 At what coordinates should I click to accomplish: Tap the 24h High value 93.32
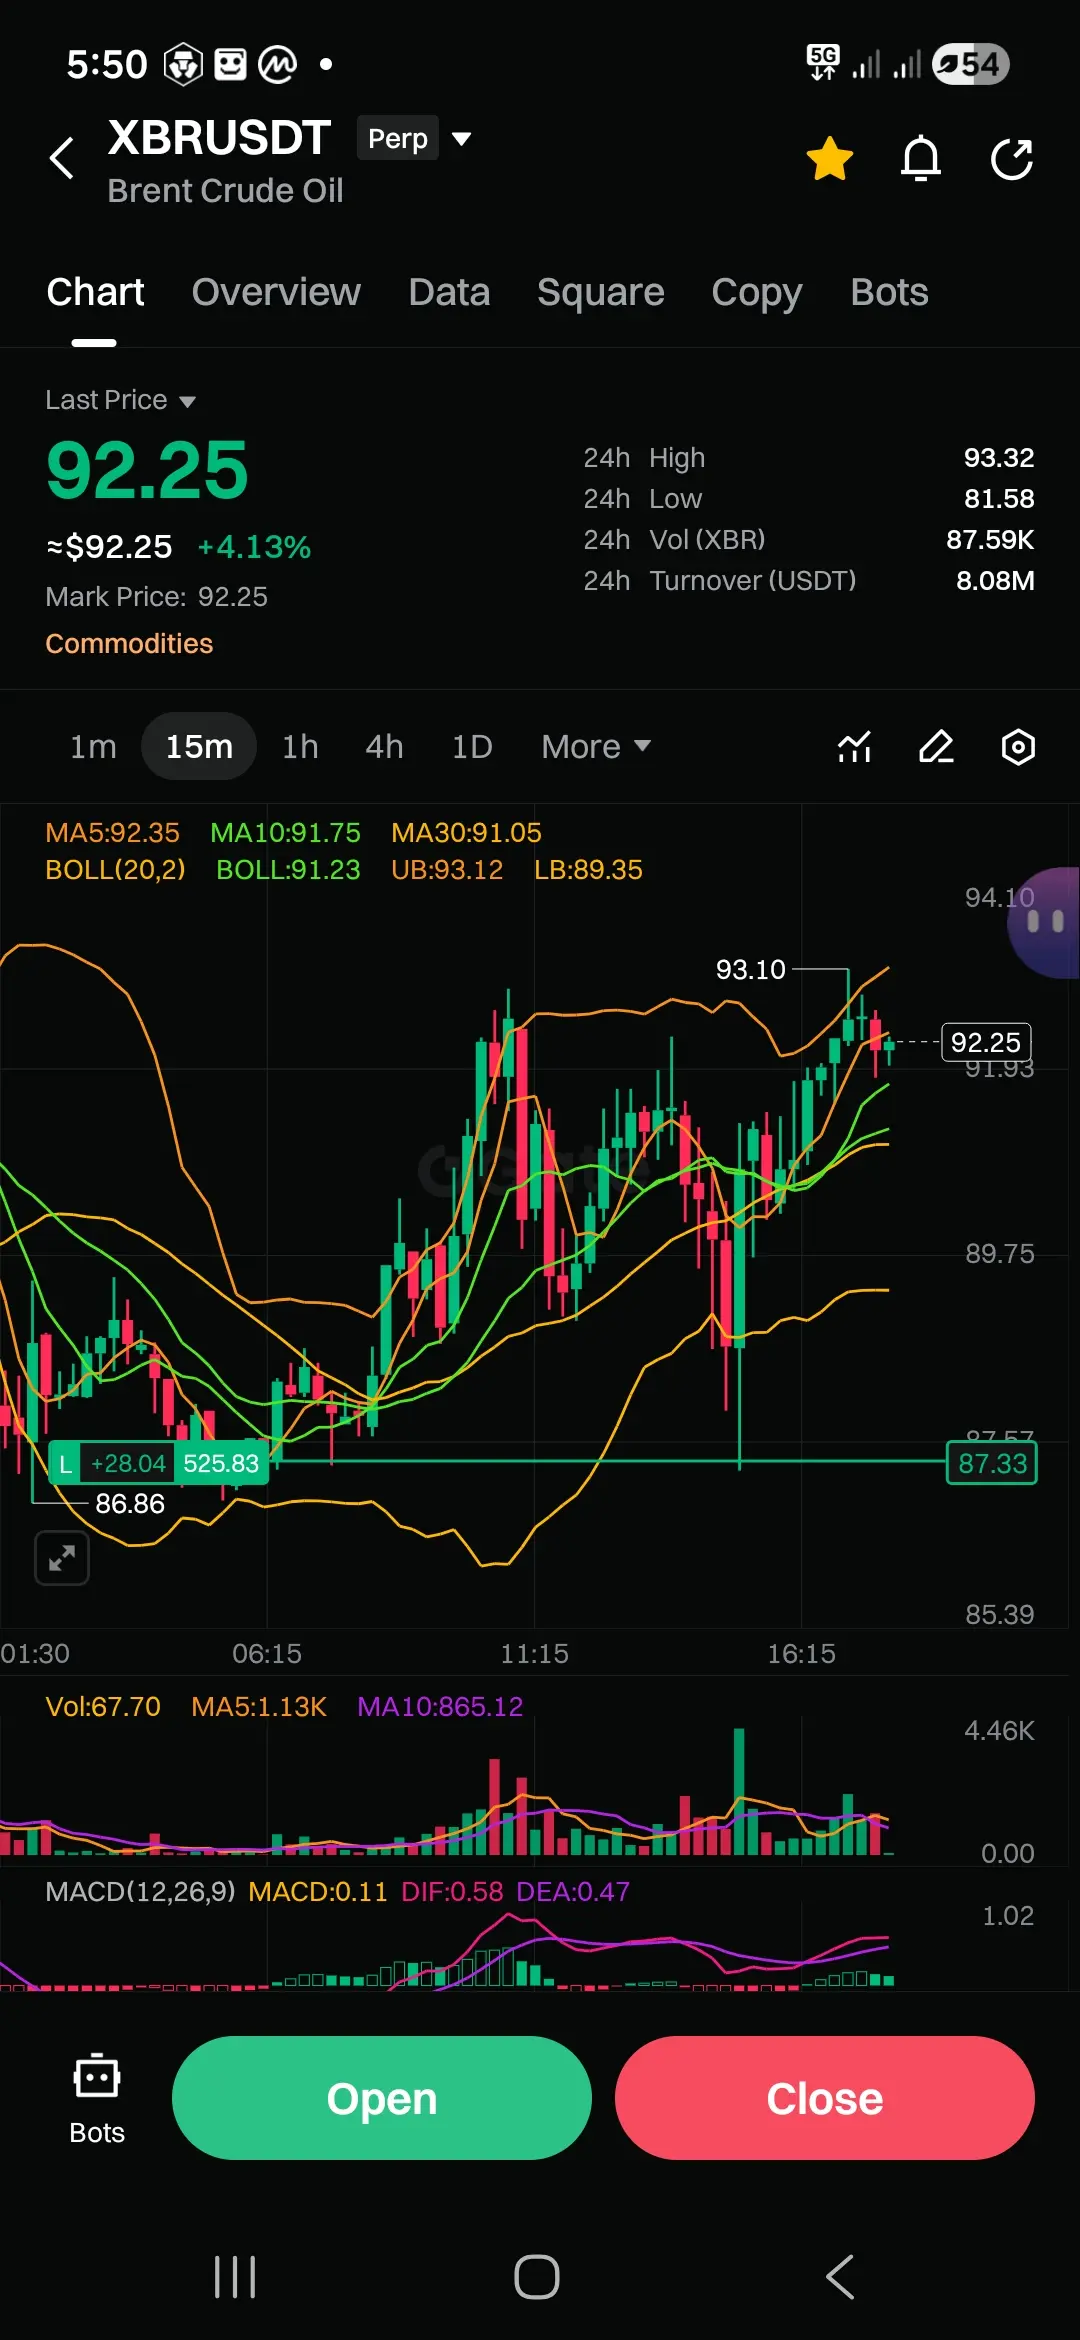(998, 457)
